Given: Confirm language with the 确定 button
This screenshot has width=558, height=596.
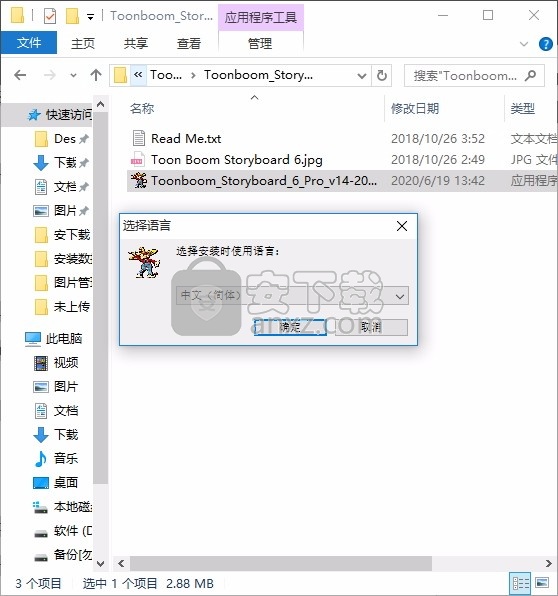Looking at the screenshot, I should 290,327.
